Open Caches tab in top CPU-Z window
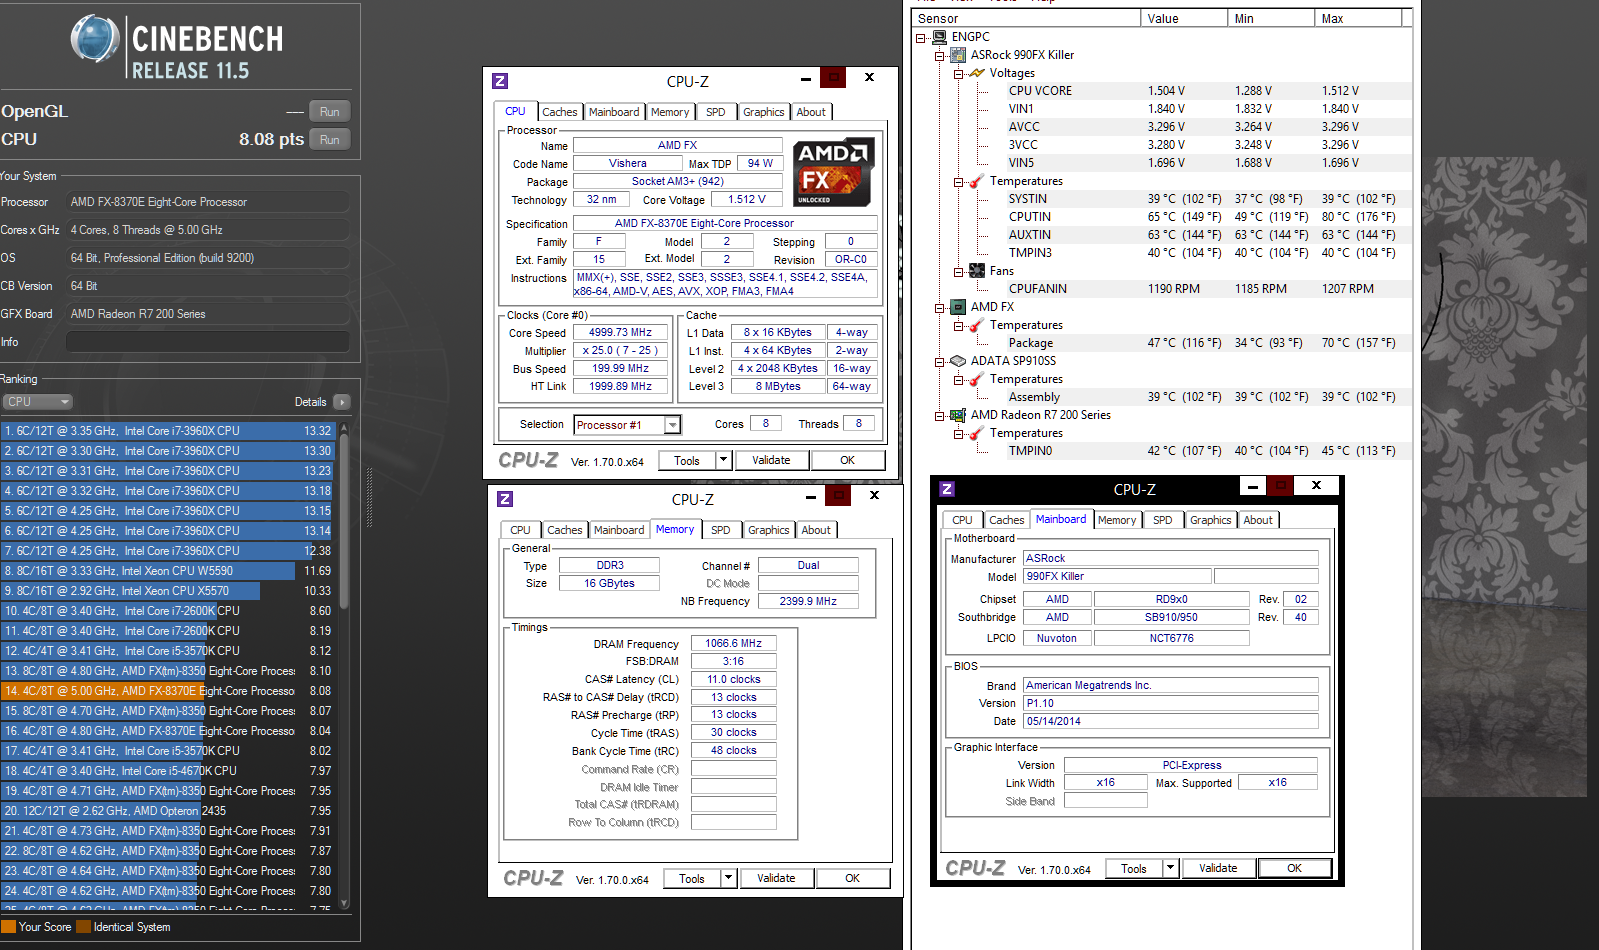The width and height of the screenshot is (1599, 950). point(559,112)
